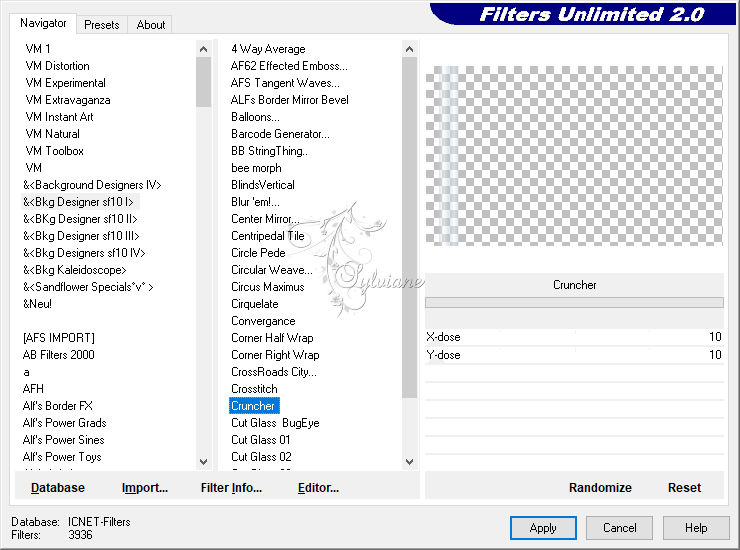Select &<Bkg Designer sf10 I> category
This screenshot has width=740, height=550.
point(78,202)
